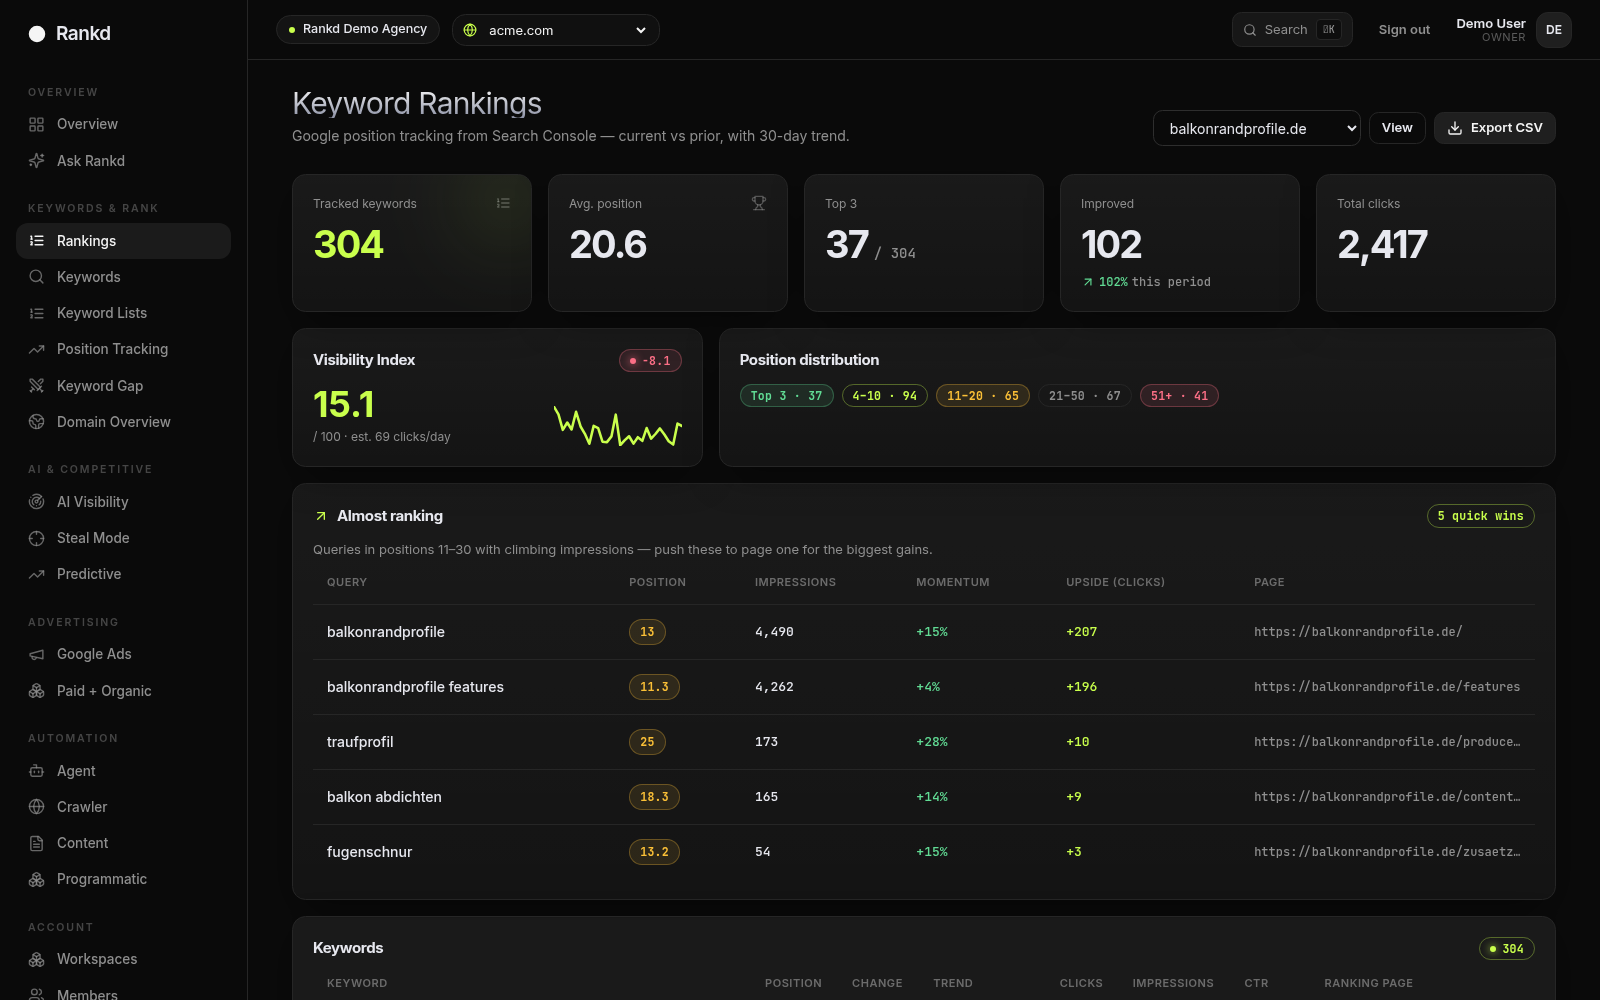This screenshot has height=1000, width=1600.
Task: Click the DE user avatar
Action: [1554, 30]
